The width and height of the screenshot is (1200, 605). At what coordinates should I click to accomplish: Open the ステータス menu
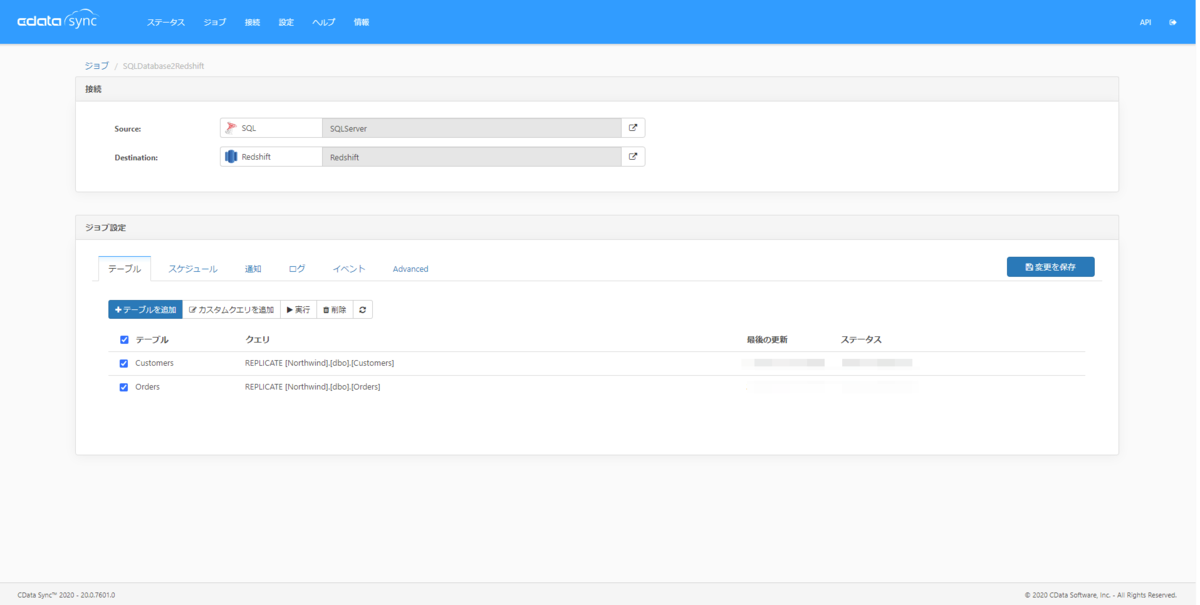tap(166, 22)
